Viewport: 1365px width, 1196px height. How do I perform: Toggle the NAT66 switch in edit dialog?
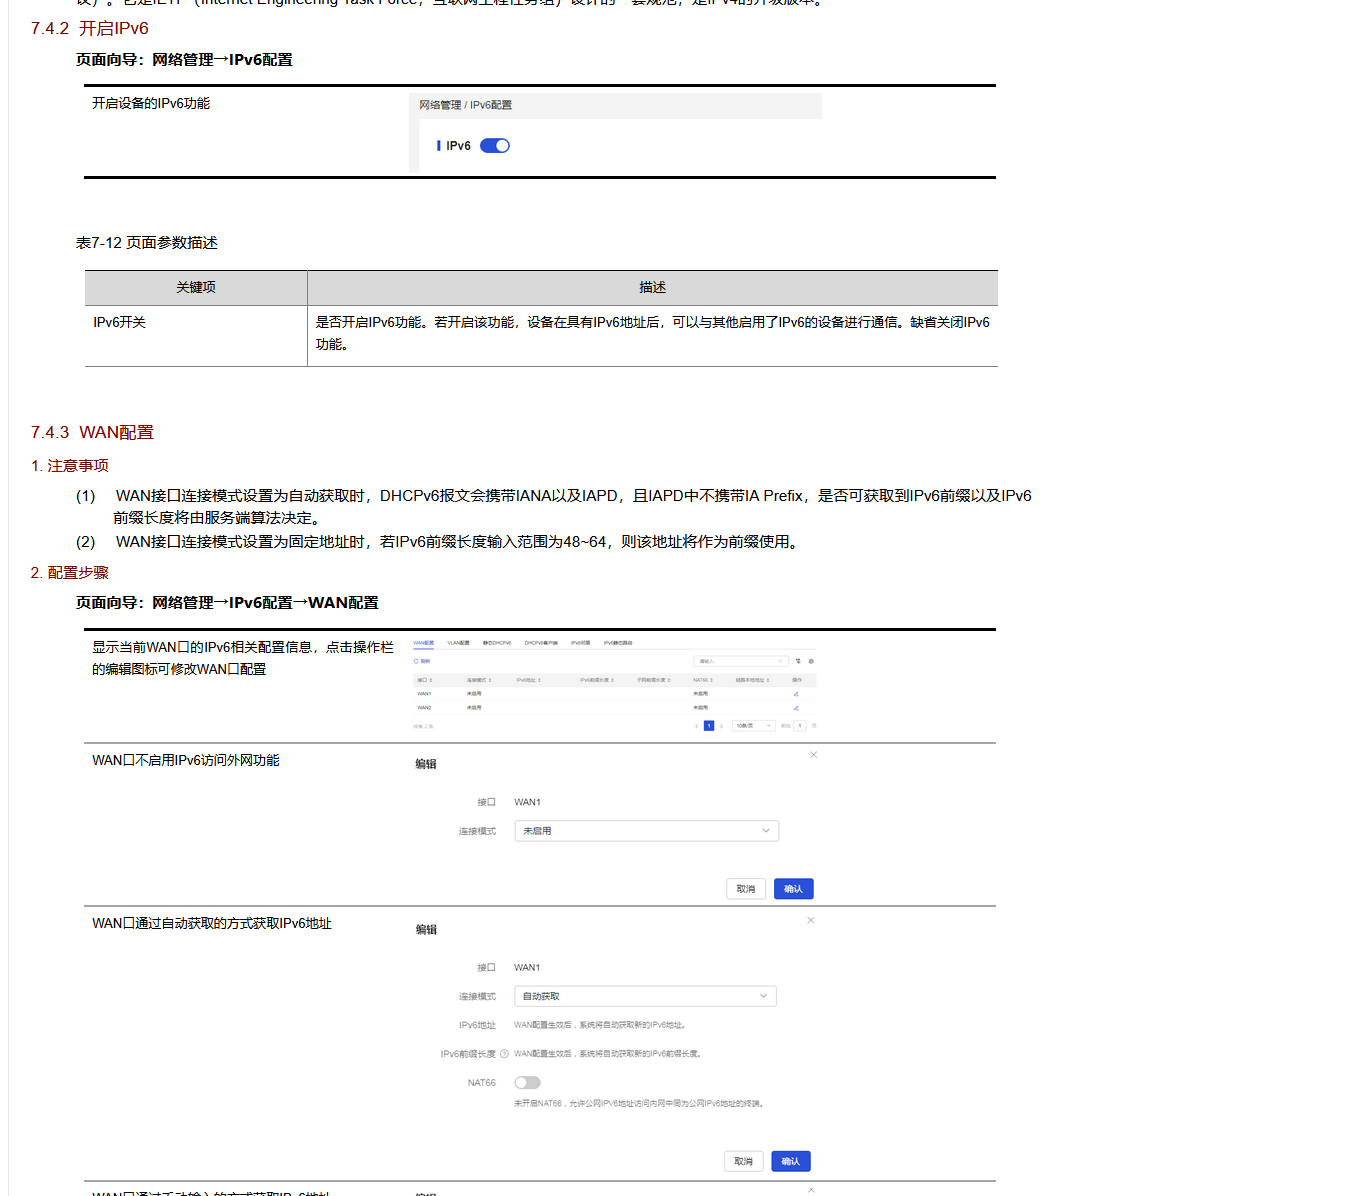(527, 1082)
